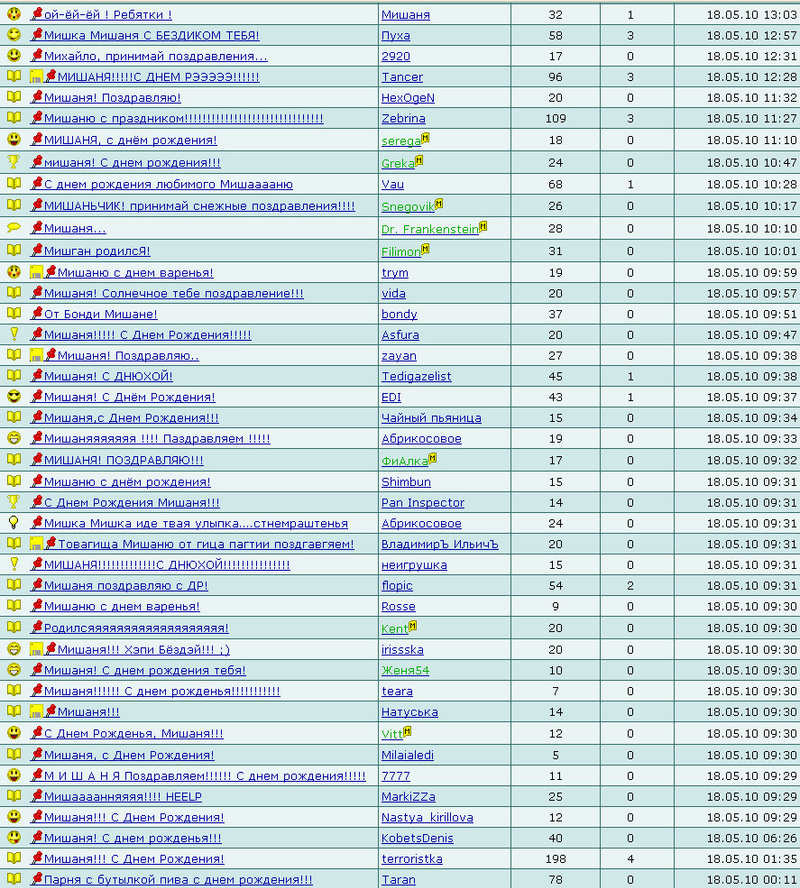Click the yellow folder icon in trym's topic row
Screen dimensions: 800x888
click(36, 272)
